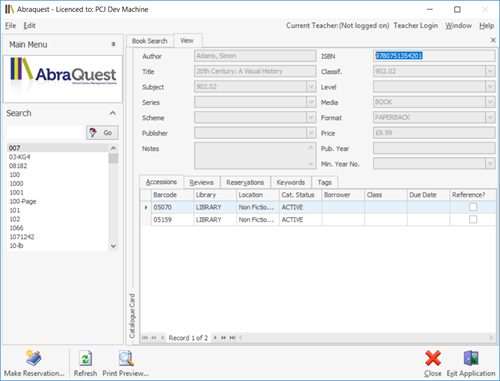Click the Refresh icon
The width and height of the screenshot is (500, 381).
(85, 359)
